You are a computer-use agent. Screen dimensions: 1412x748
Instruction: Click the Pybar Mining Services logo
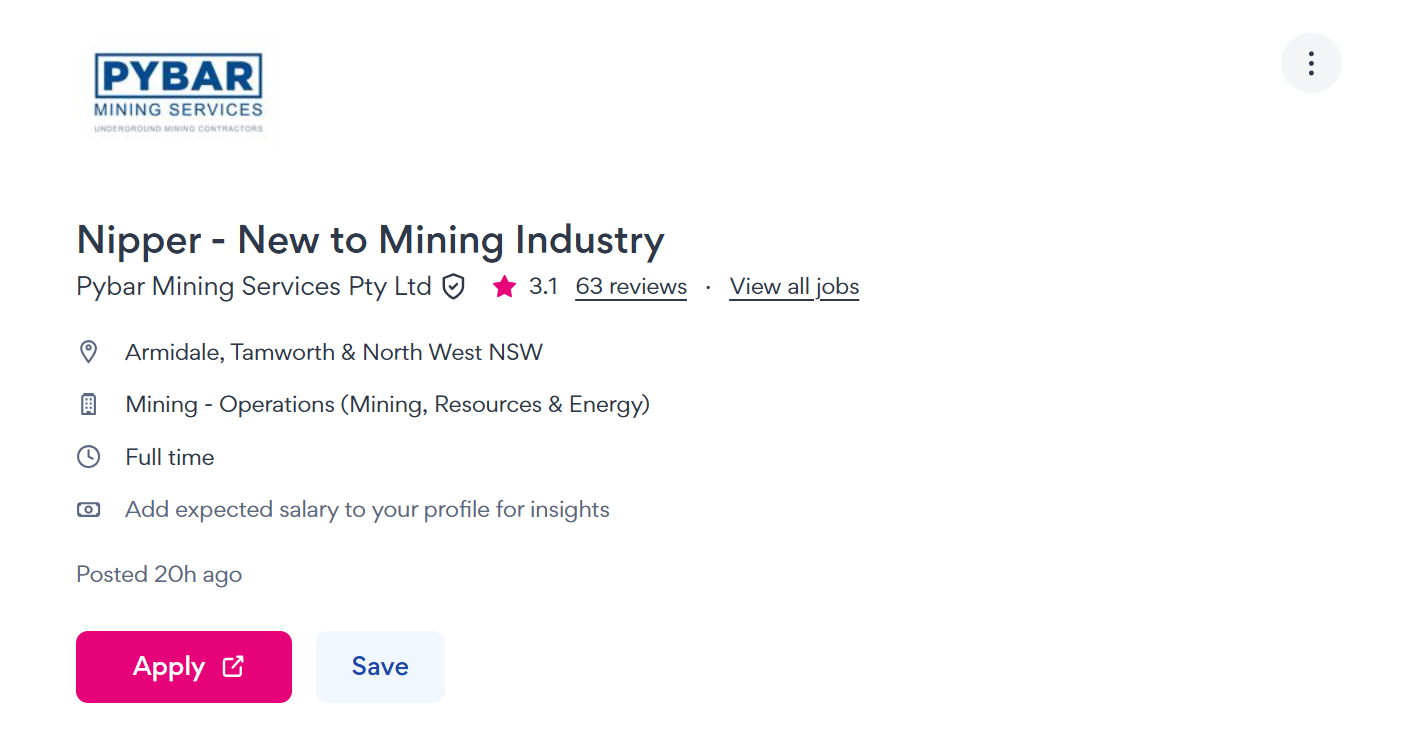(x=178, y=93)
